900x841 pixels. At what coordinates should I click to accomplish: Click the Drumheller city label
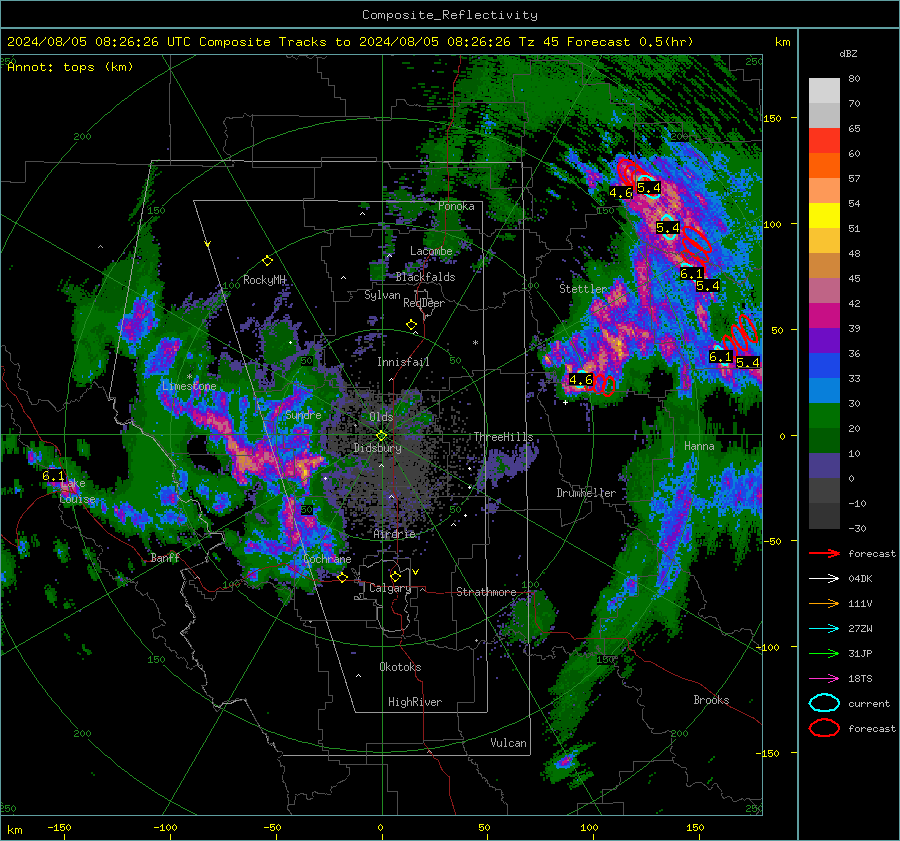point(586,493)
